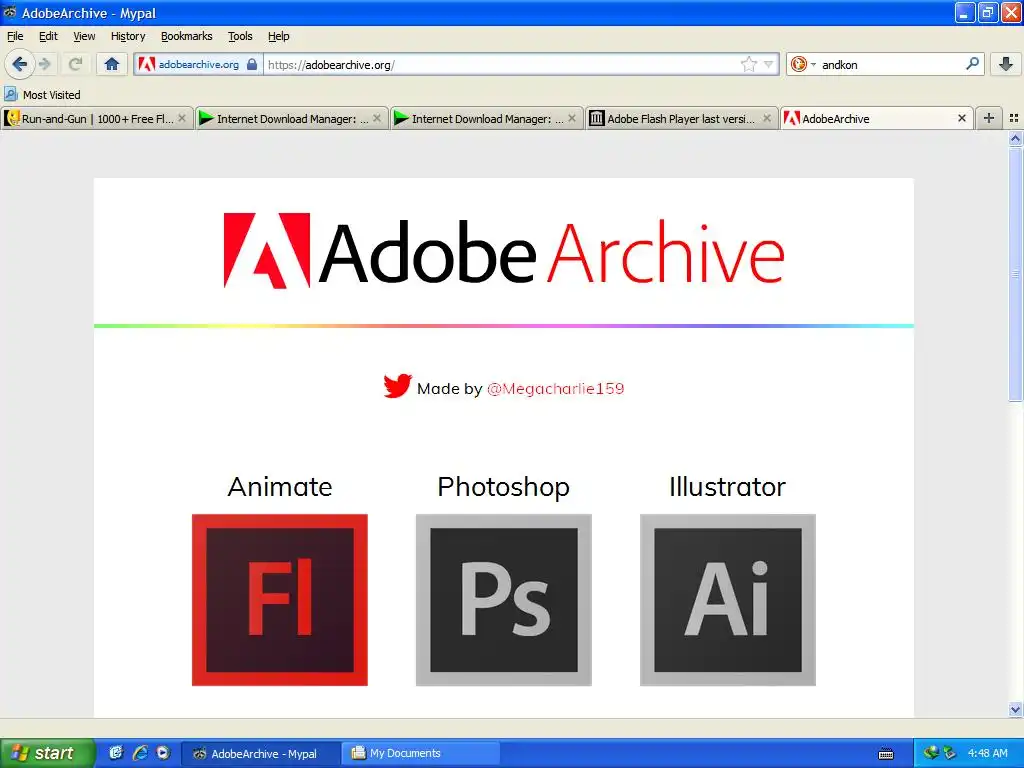Open the Animate Fl icon

point(280,600)
